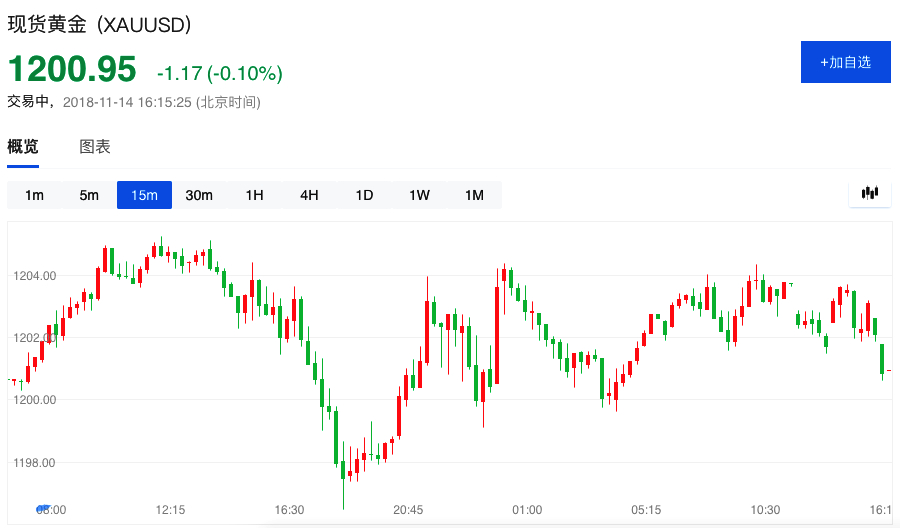Click the 1198.00 price axis label
This screenshot has height=528, width=900.
click(35, 463)
